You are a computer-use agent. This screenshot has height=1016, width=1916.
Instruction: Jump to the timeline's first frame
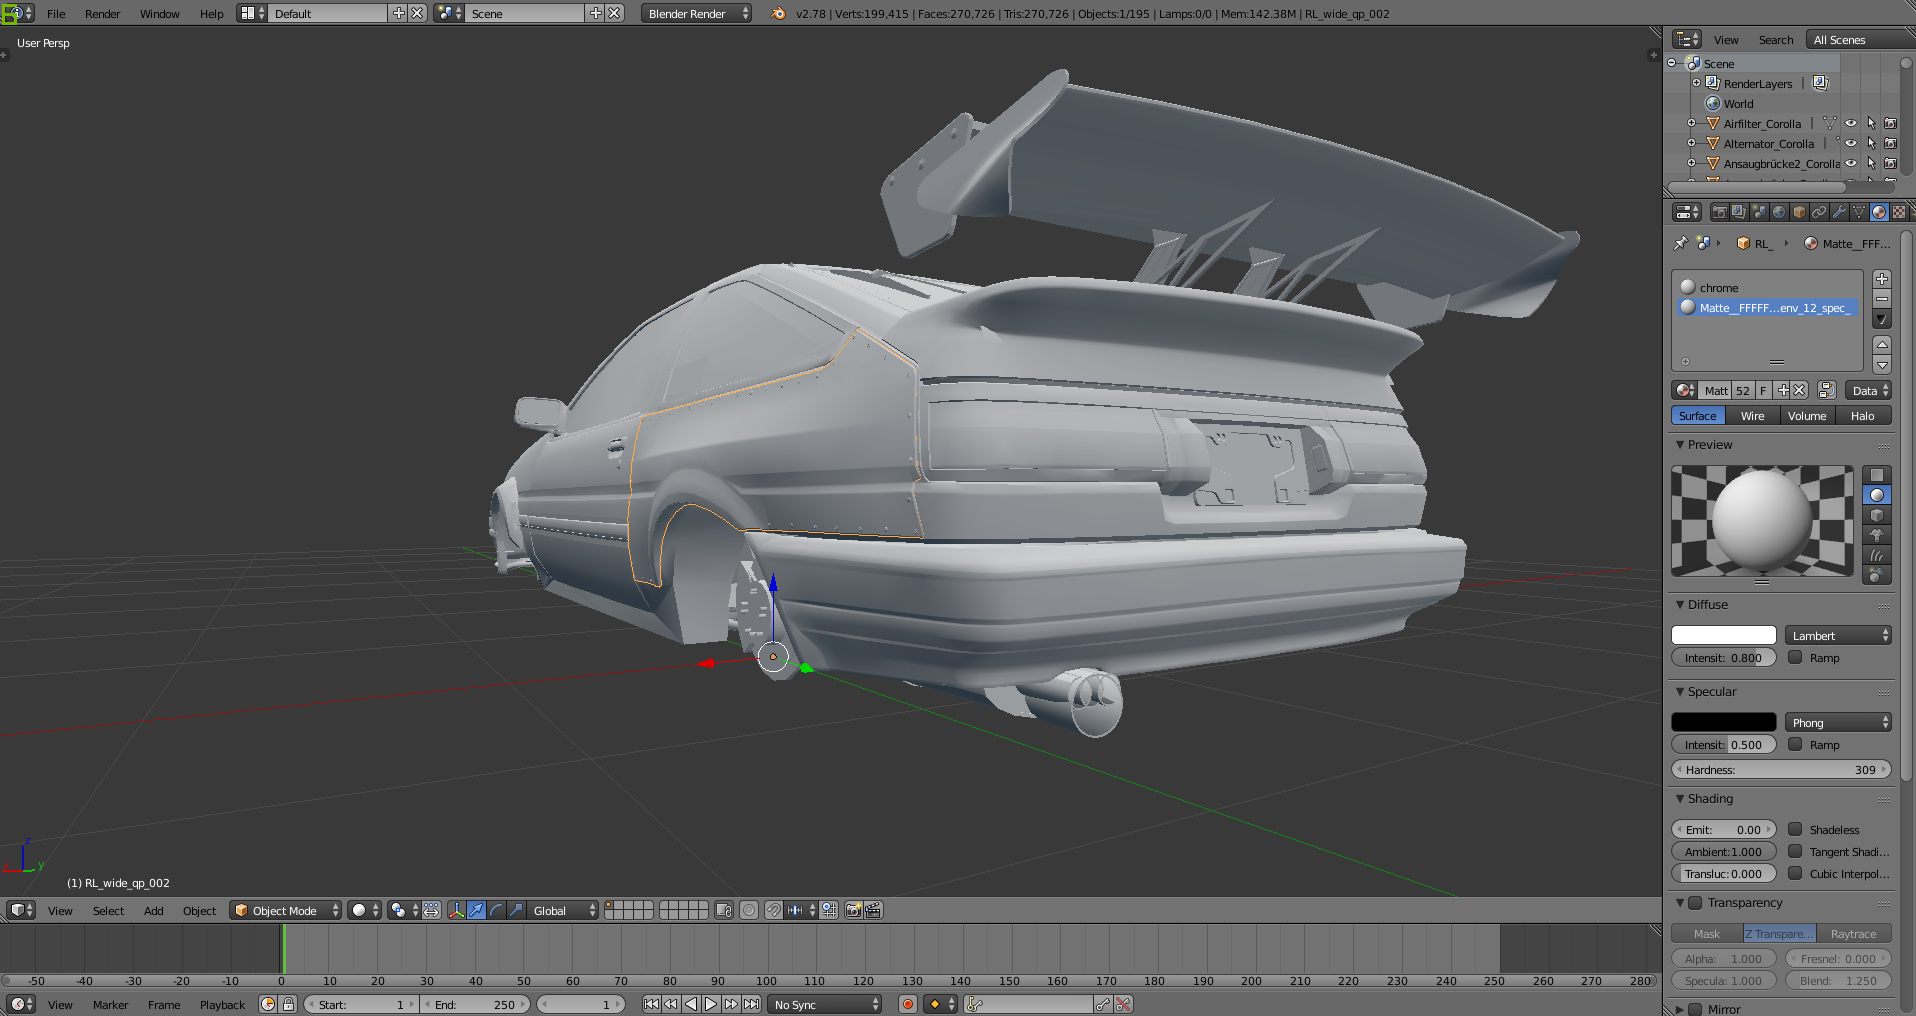pyautogui.click(x=651, y=1004)
